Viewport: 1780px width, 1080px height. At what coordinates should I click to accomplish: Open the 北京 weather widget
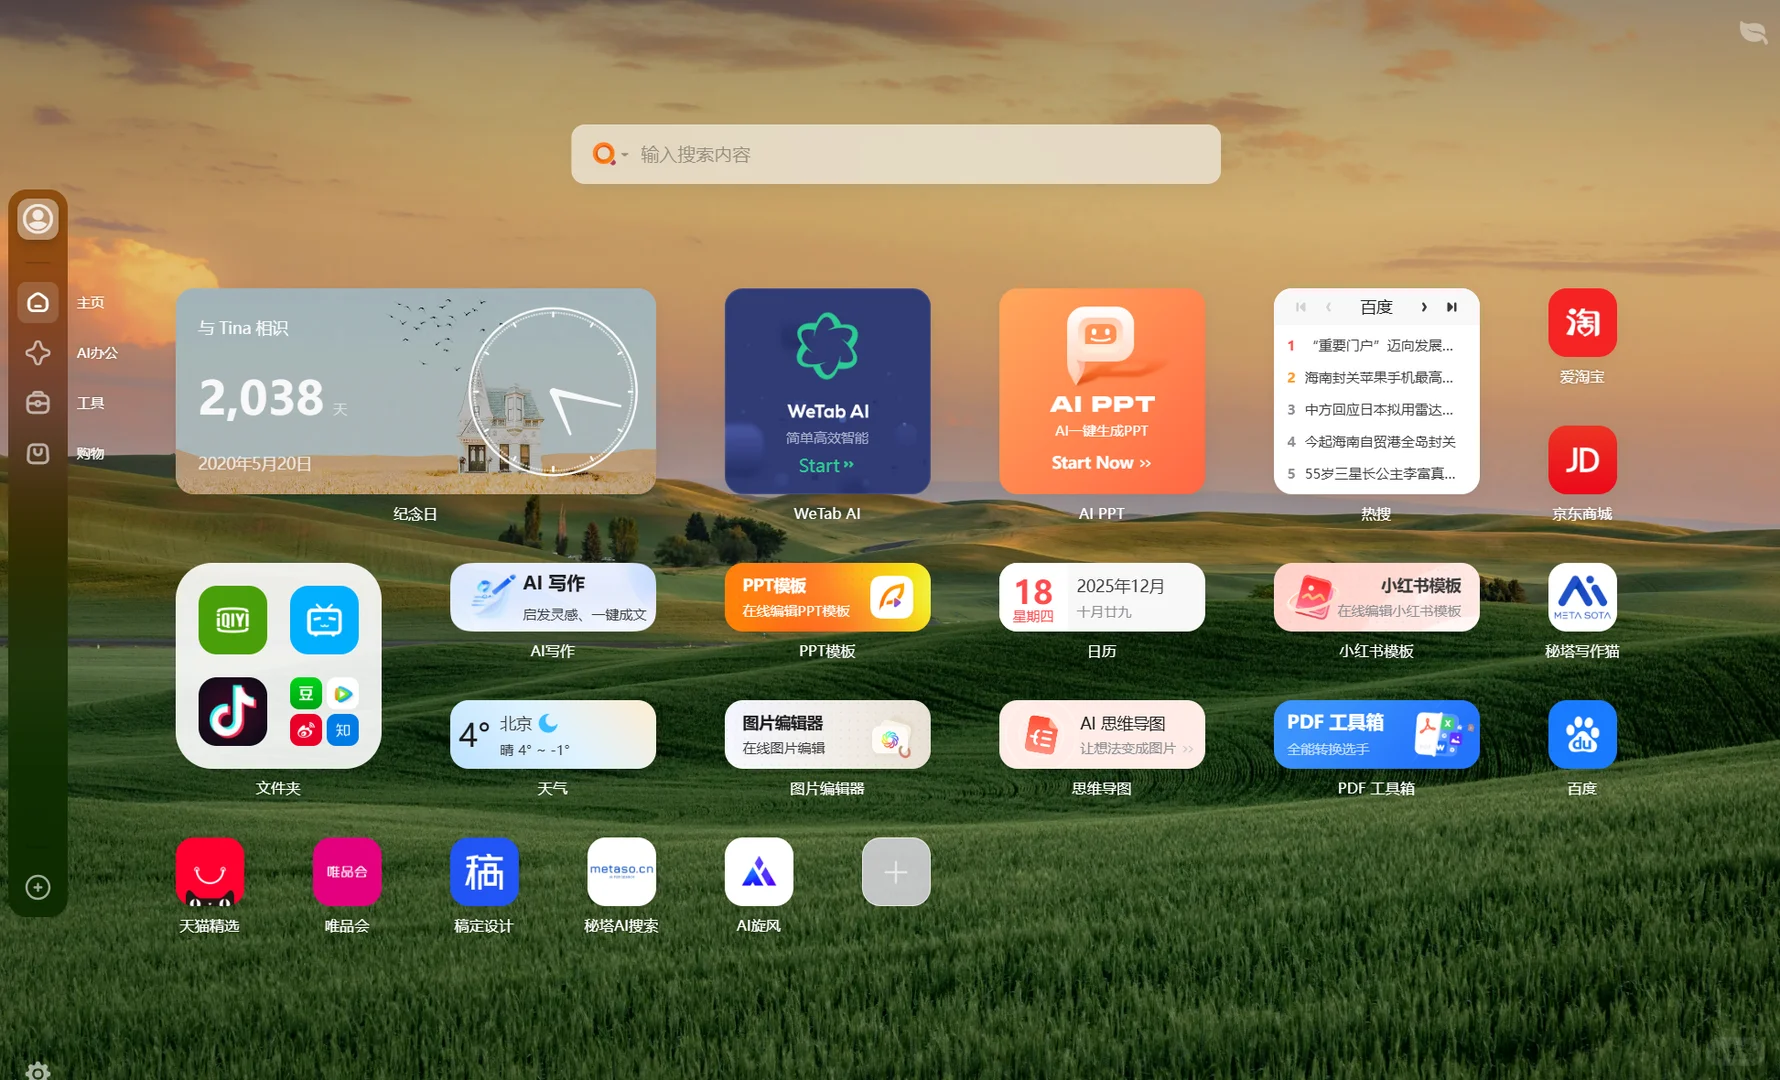pyautogui.click(x=553, y=735)
